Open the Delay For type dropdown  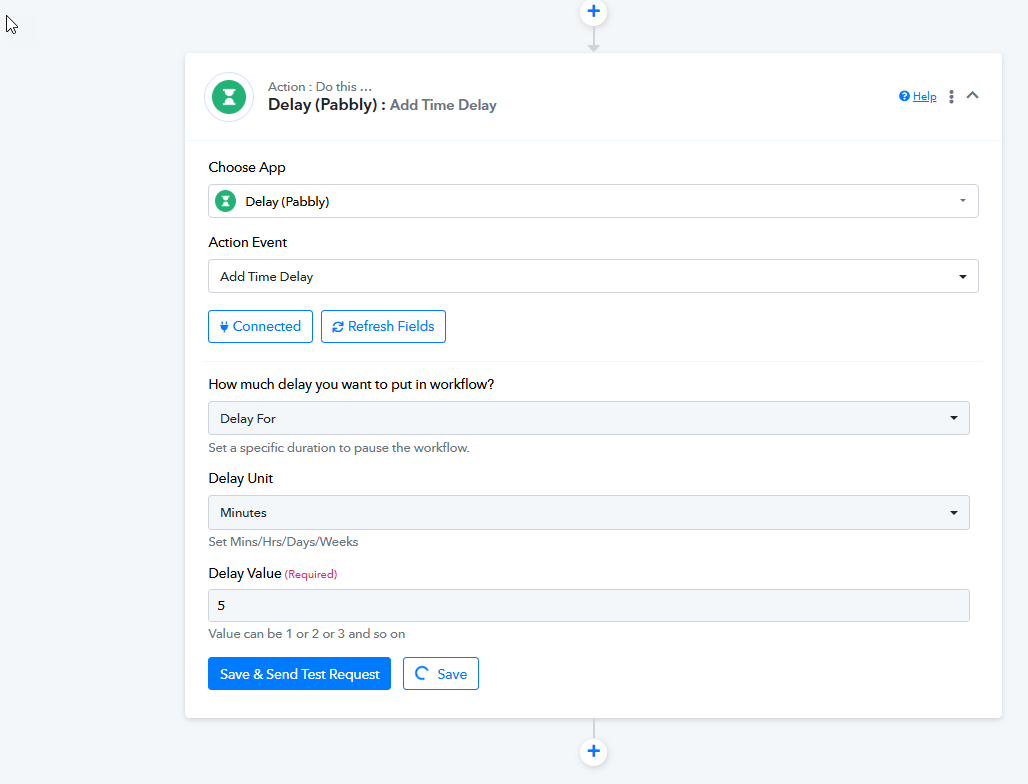588,418
